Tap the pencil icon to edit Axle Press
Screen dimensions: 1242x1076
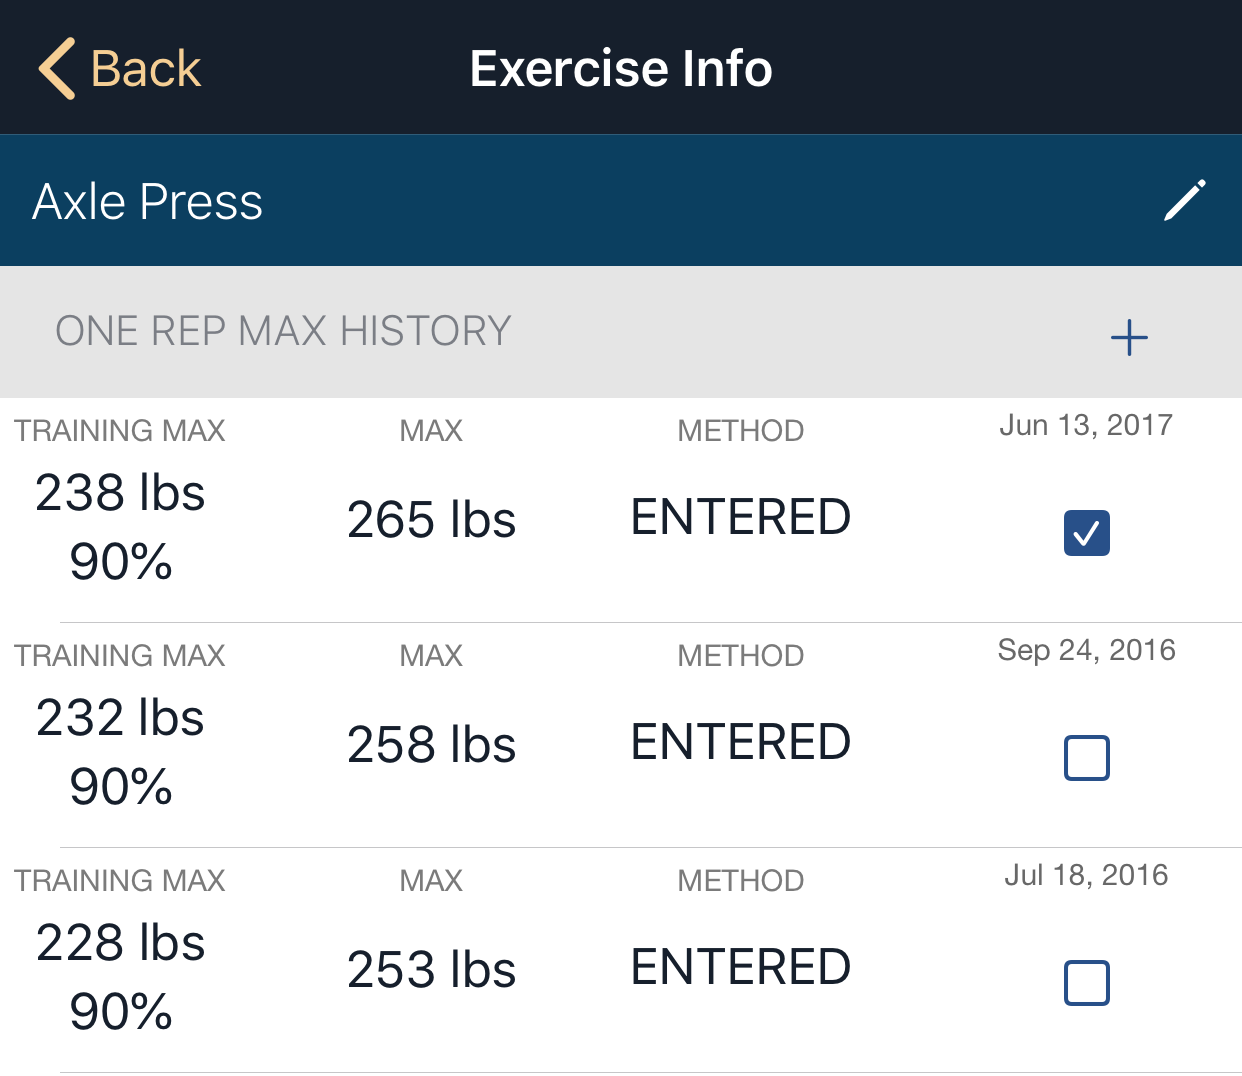[1184, 201]
